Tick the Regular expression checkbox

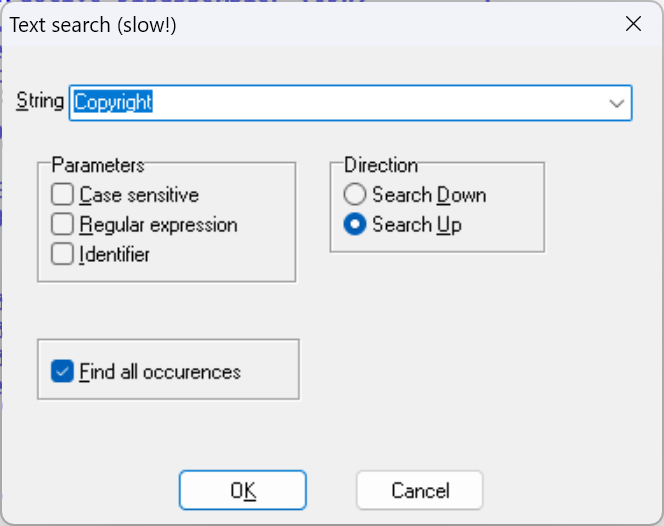63,225
